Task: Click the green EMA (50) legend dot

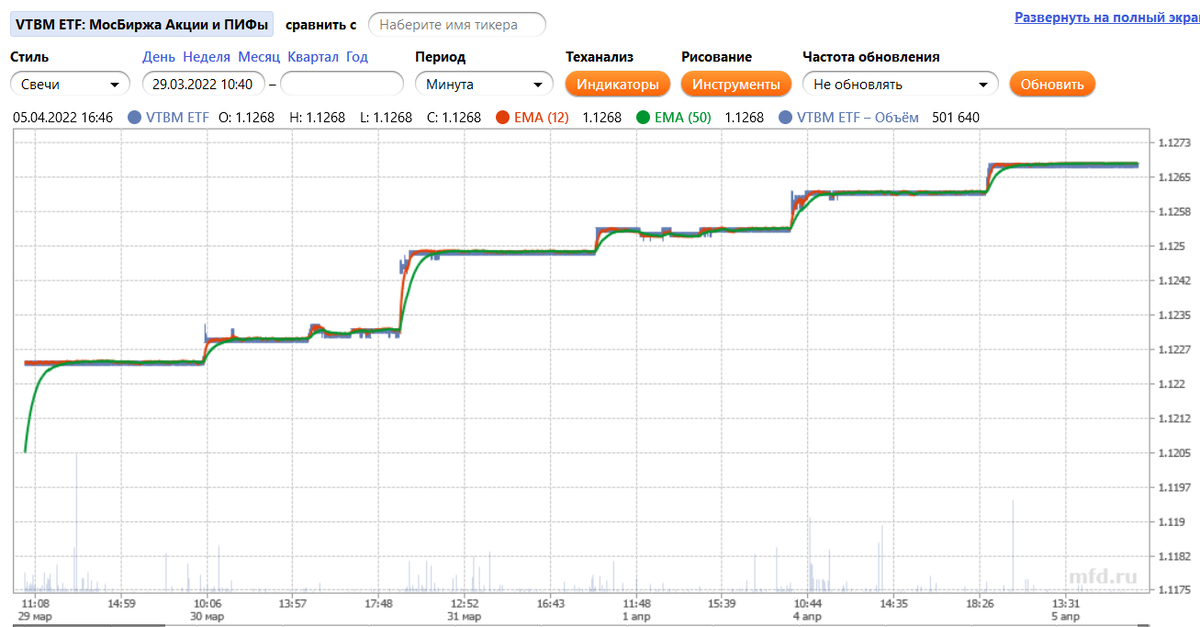Action: (643, 118)
